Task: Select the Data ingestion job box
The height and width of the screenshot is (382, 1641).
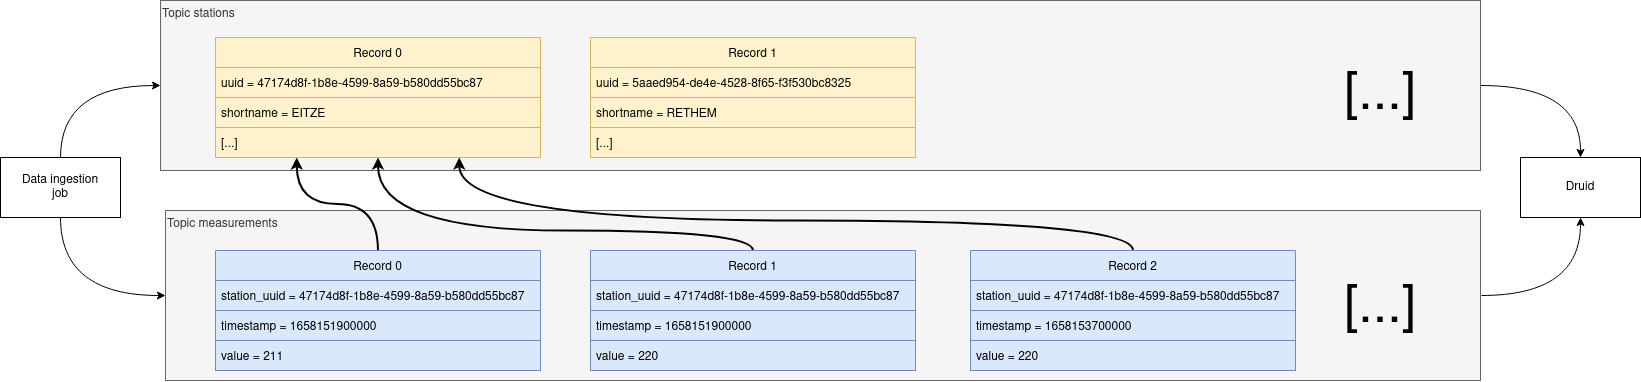Action: (x=60, y=187)
